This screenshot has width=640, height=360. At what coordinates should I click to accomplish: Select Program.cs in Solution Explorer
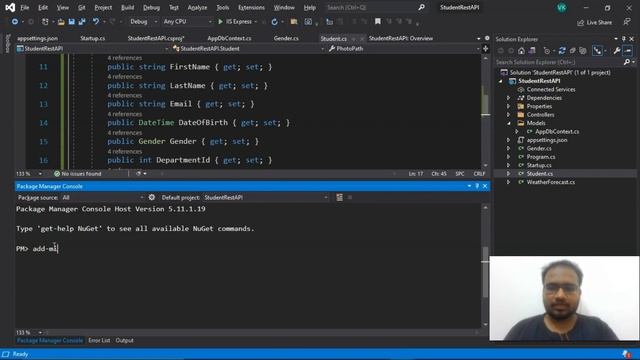tap(540, 157)
